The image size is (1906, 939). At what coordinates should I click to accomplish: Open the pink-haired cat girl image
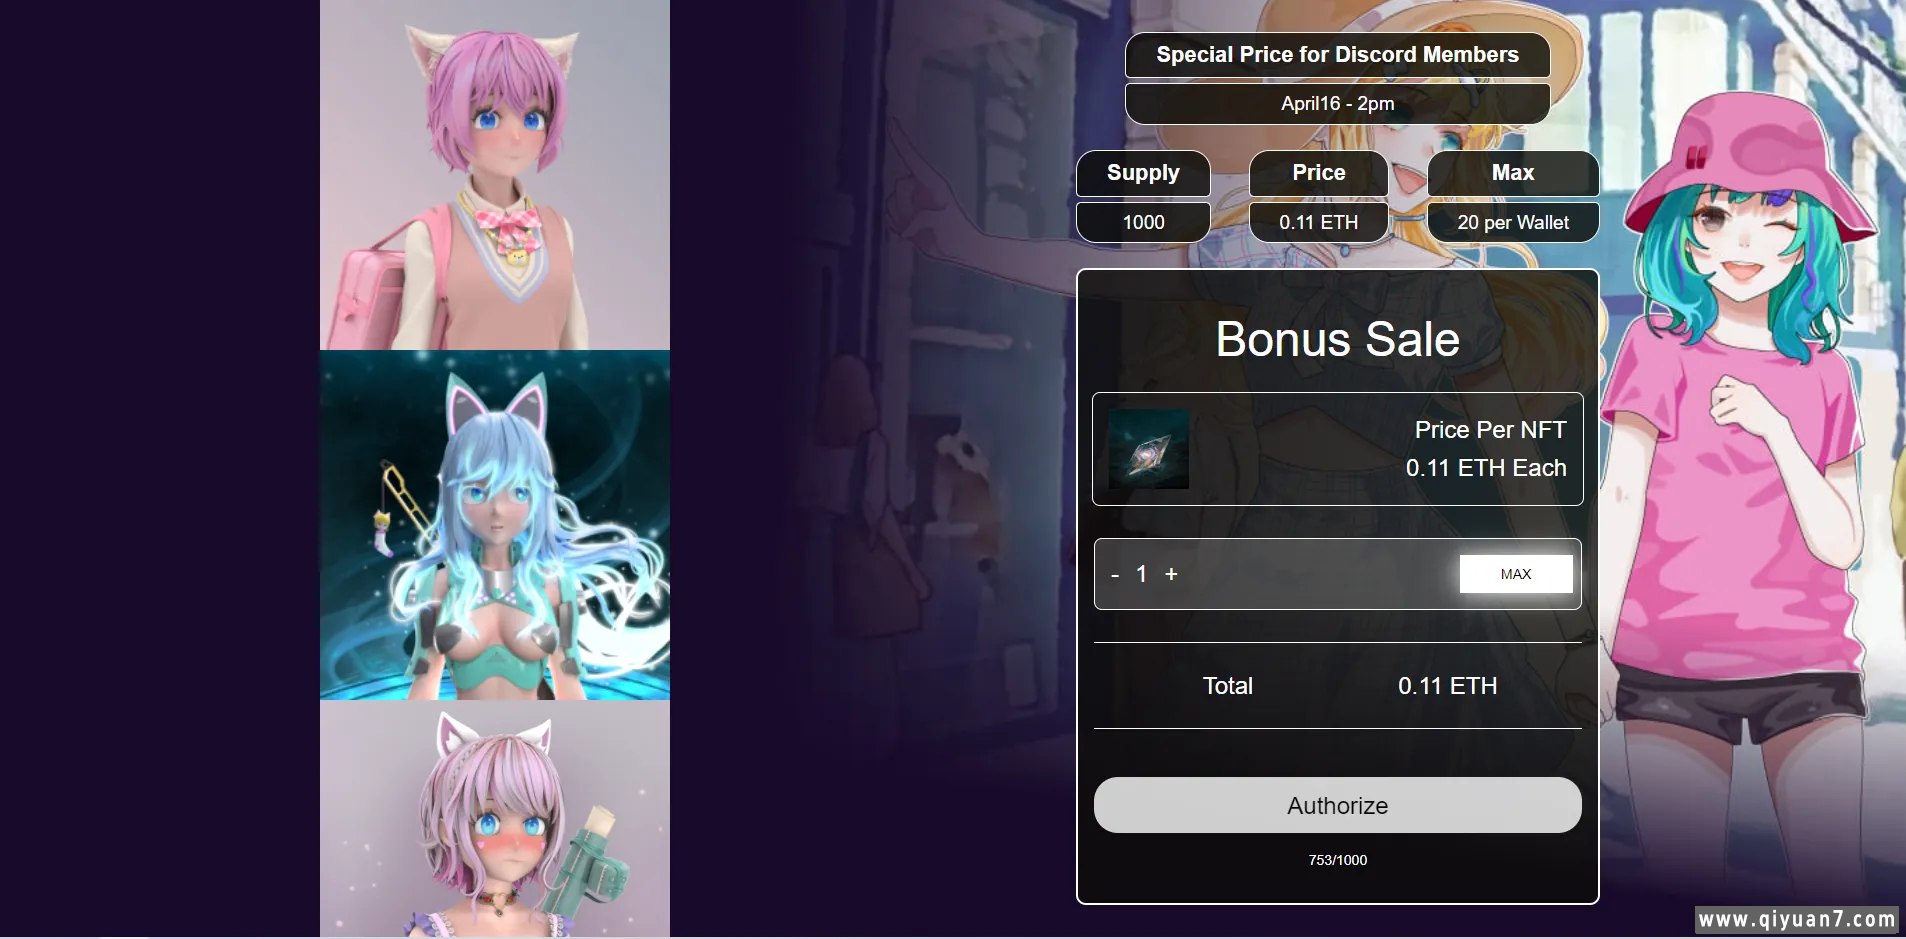coord(495,174)
